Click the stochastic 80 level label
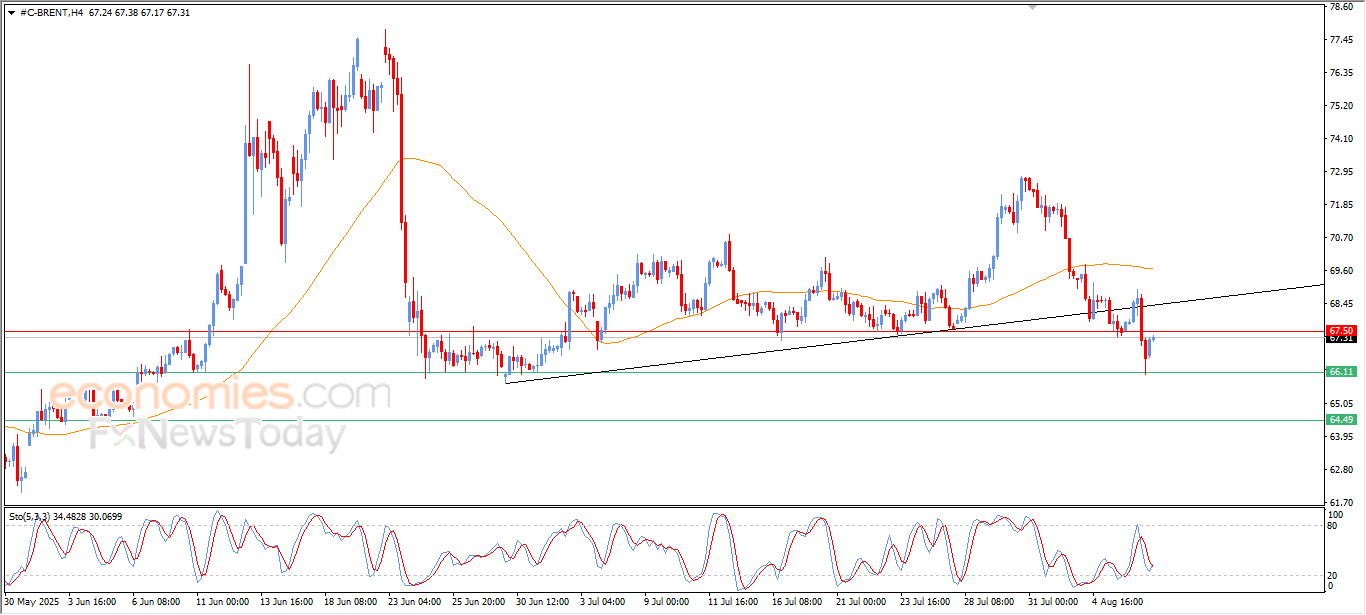The height and width of the screenshot is (615, 1366). click(1333, 524)
